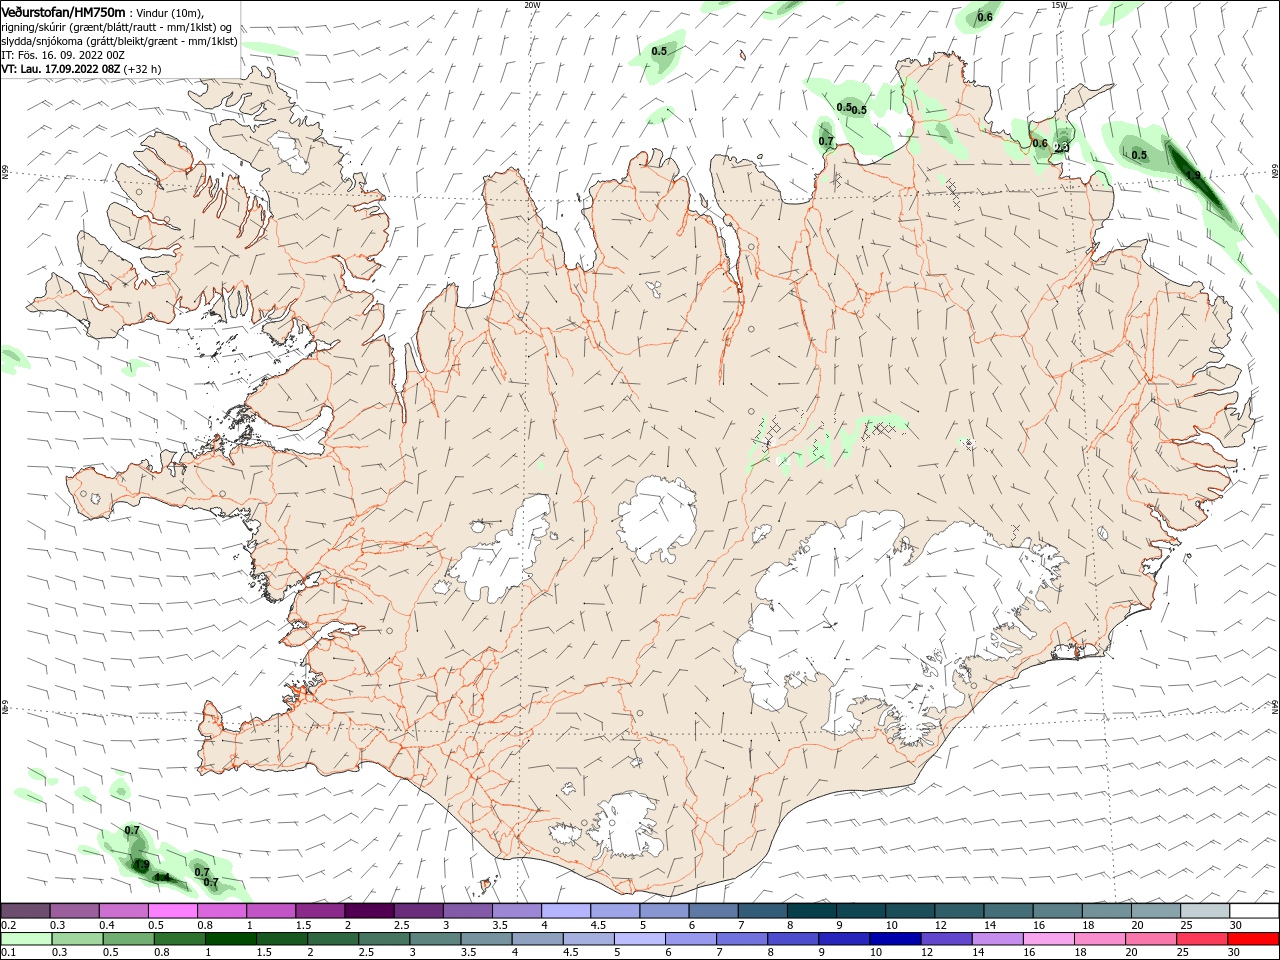Select the valid time 'VT: Lau. 17.09.2022 08Z (+32 h)'
Screen dimensions: 1280x960
click(81, 69)
